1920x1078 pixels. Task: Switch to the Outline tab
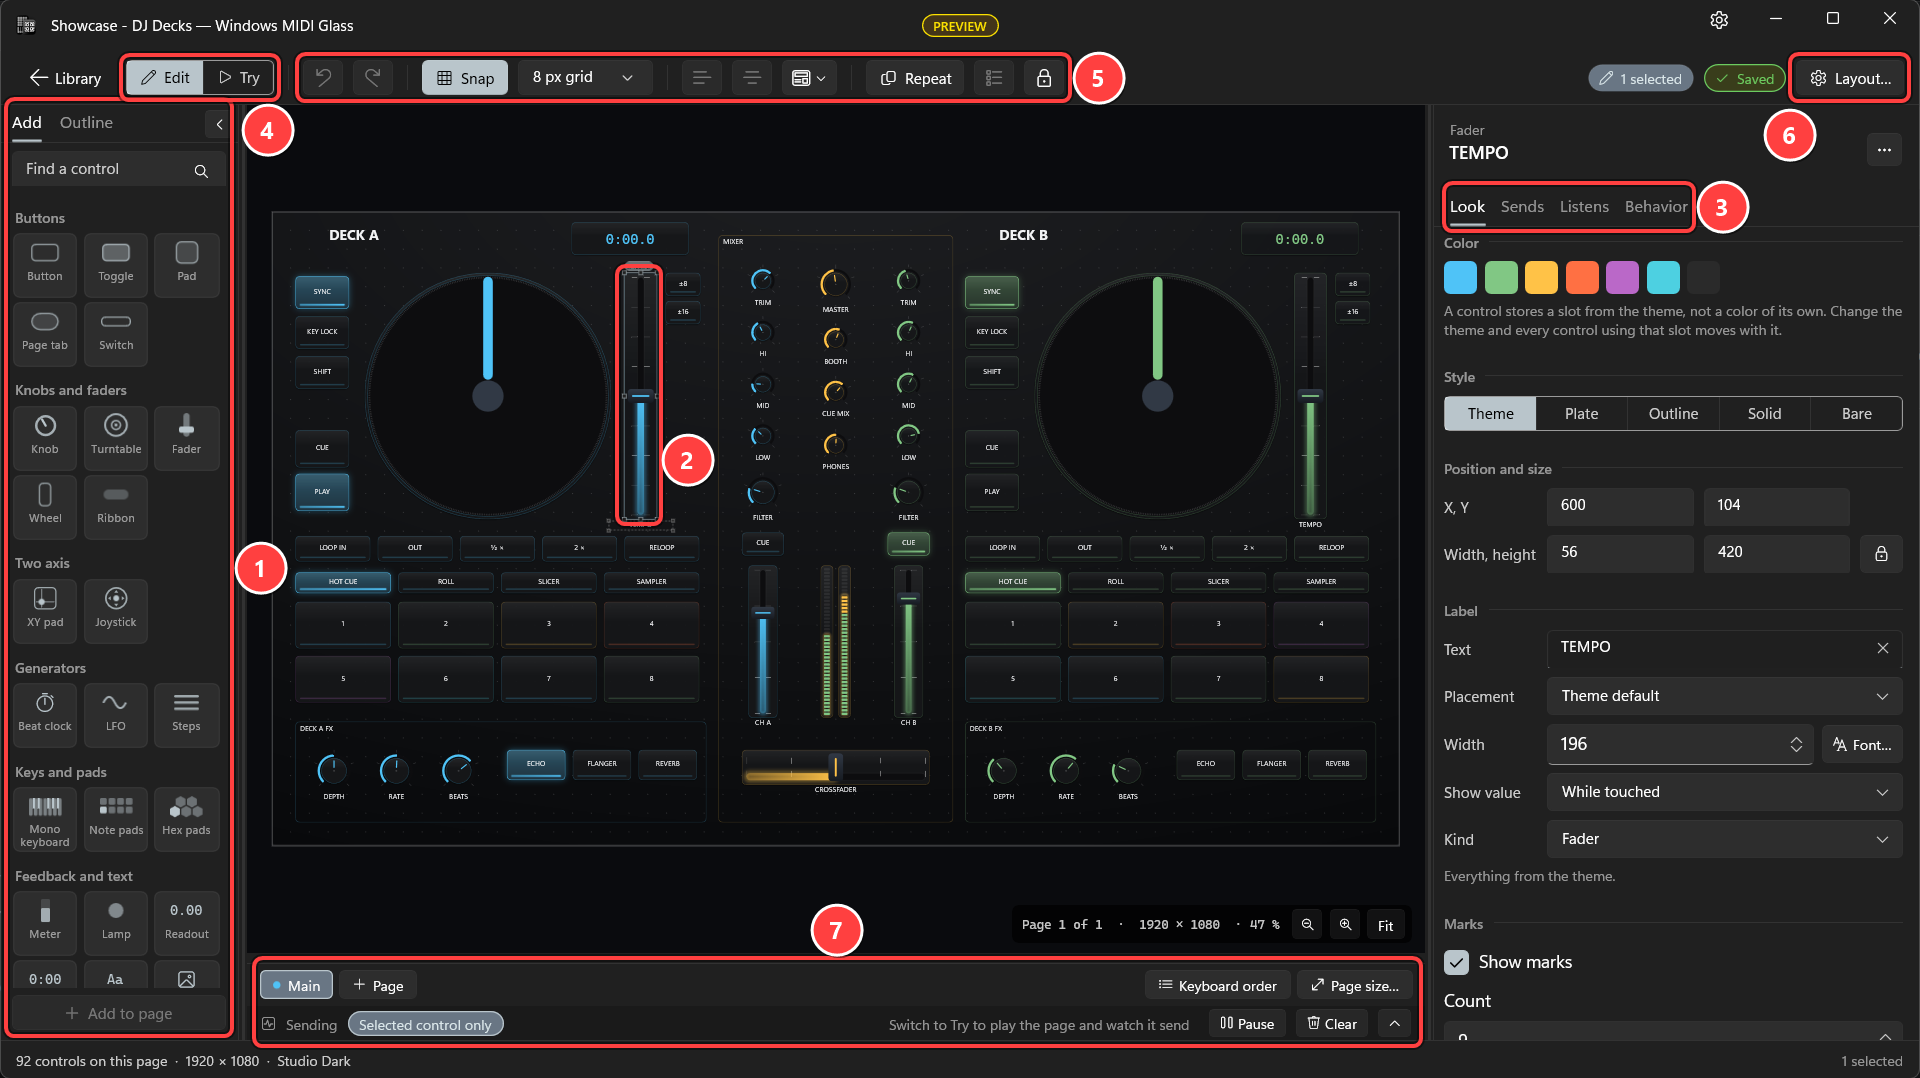86,123
